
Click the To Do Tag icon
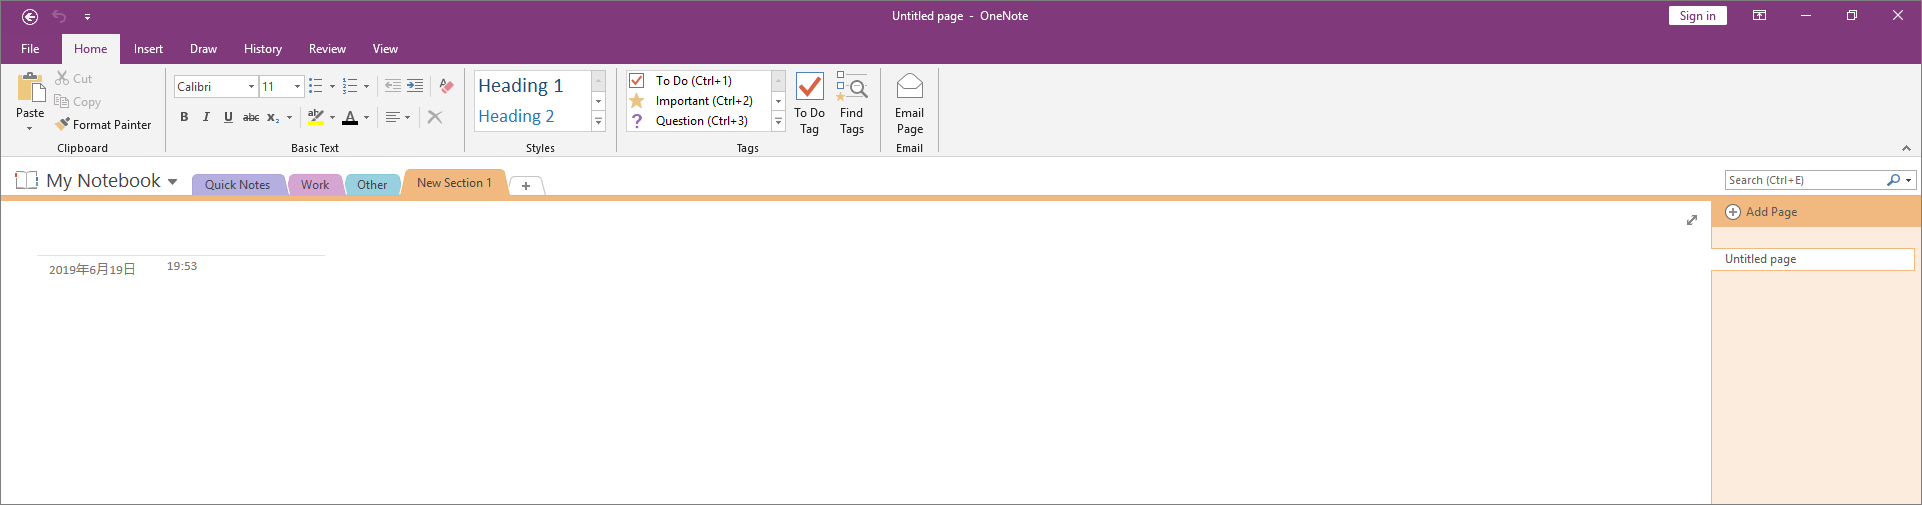point(809,88)
